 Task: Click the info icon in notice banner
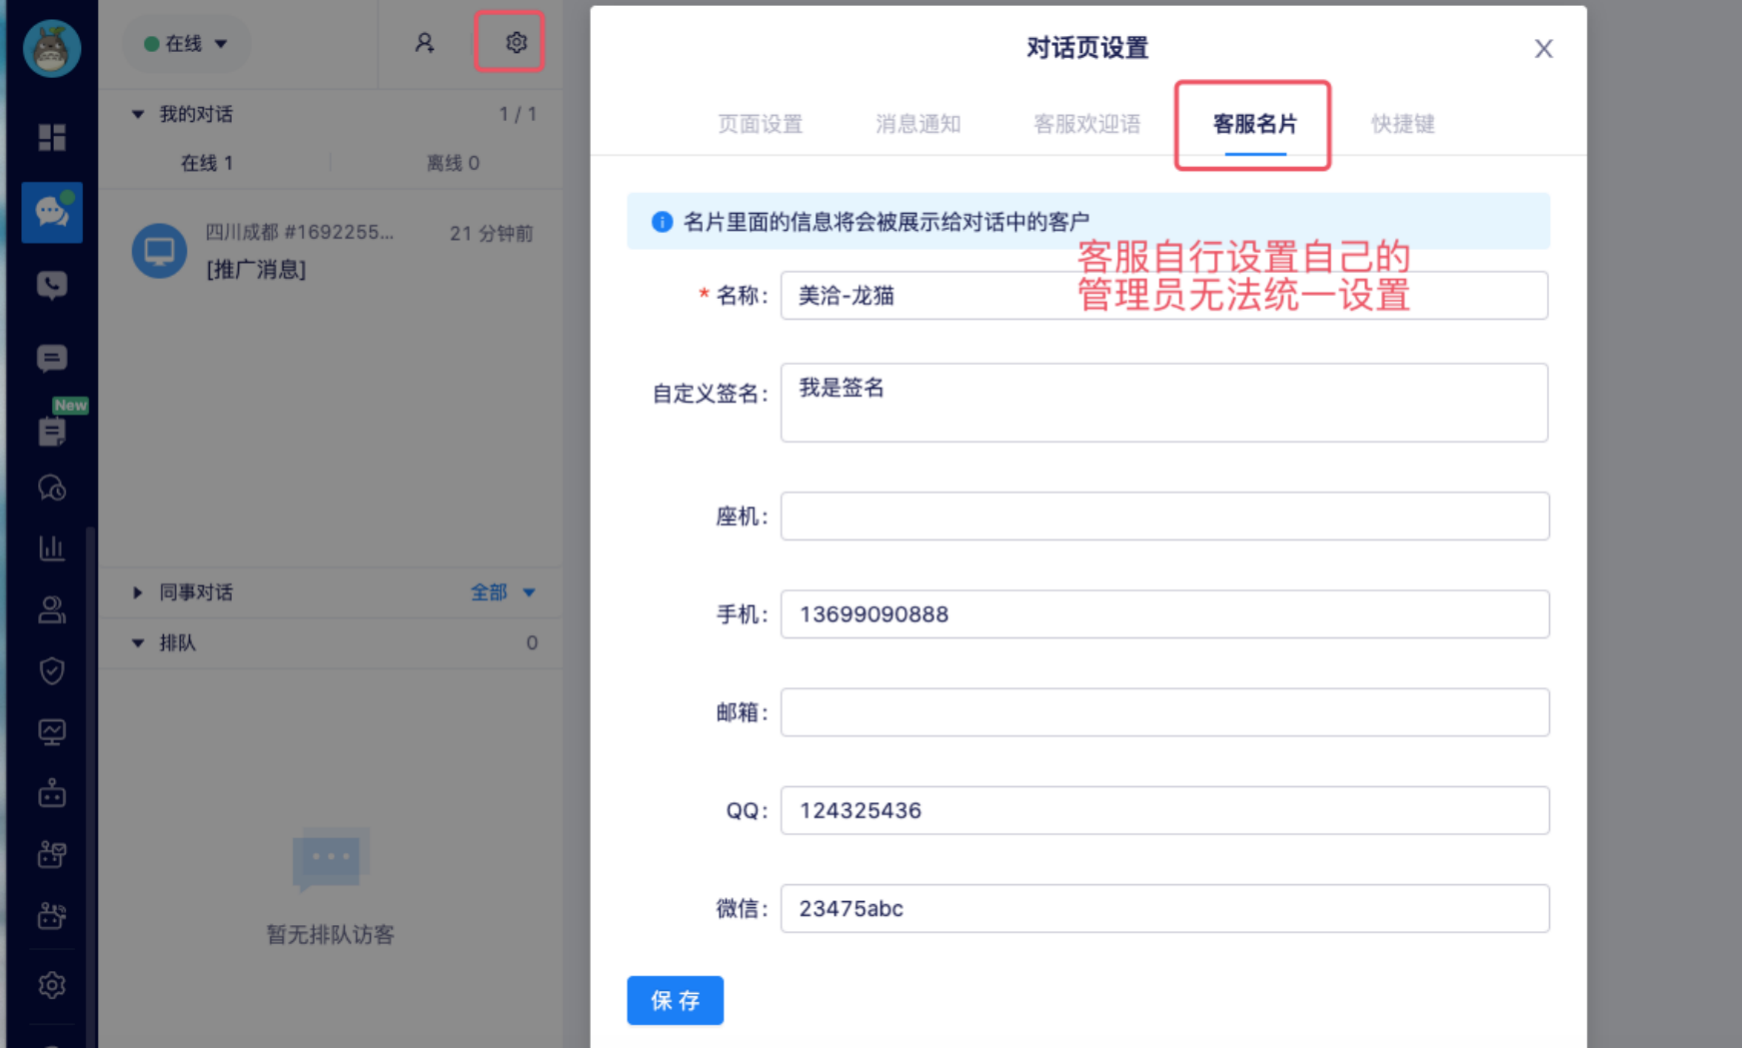pos(662,222)
